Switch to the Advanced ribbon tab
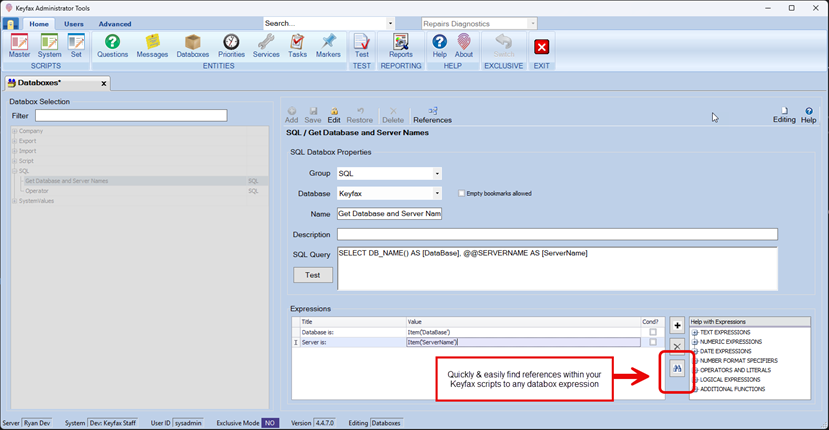 [114, 24]
